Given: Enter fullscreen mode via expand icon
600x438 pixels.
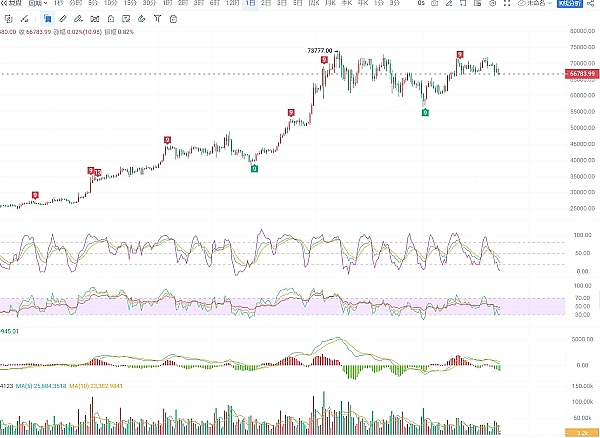Looking at the screenshot, I should pos(507,3).
